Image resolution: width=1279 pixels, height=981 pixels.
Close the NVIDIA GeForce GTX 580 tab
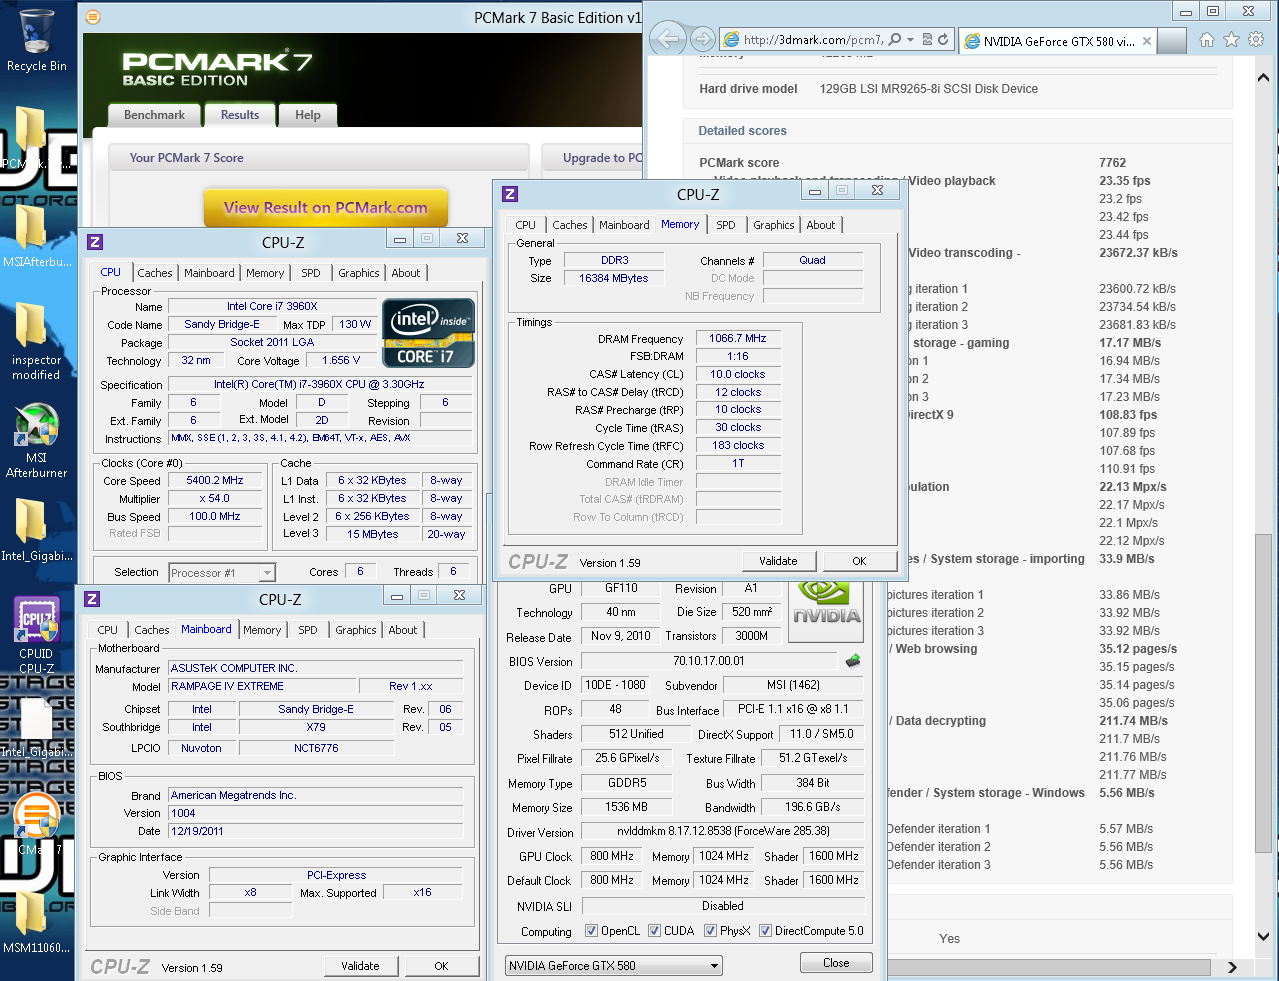coord(1146,41)
